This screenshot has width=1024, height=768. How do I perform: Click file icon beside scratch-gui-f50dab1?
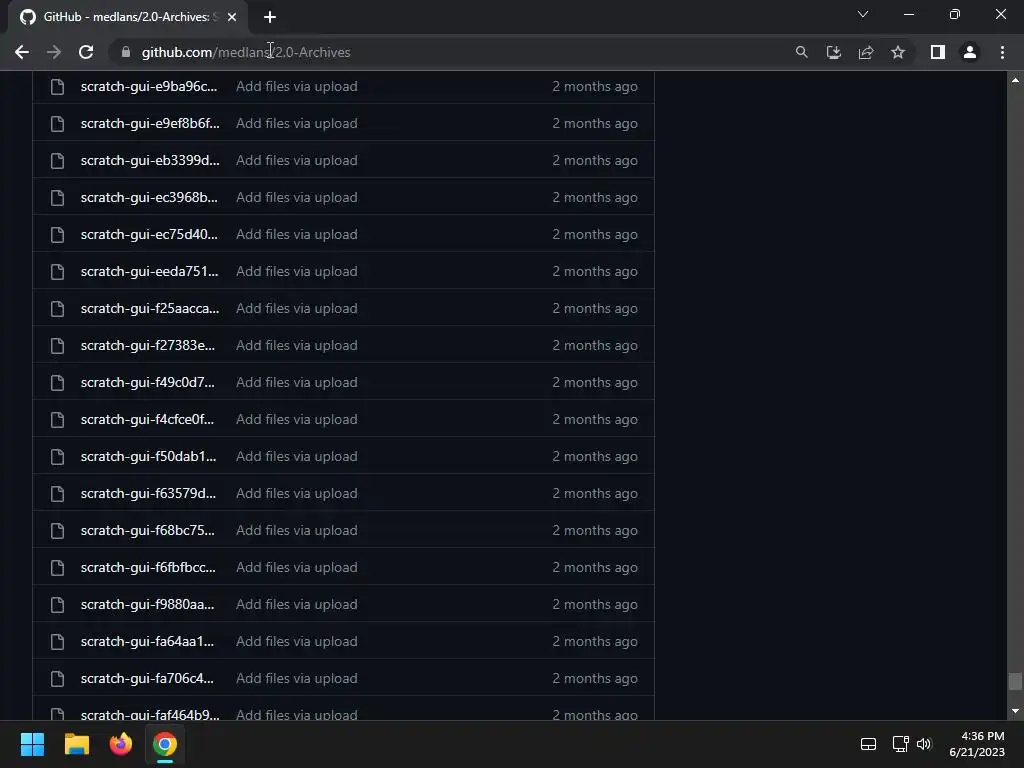[x=57, y=456]
